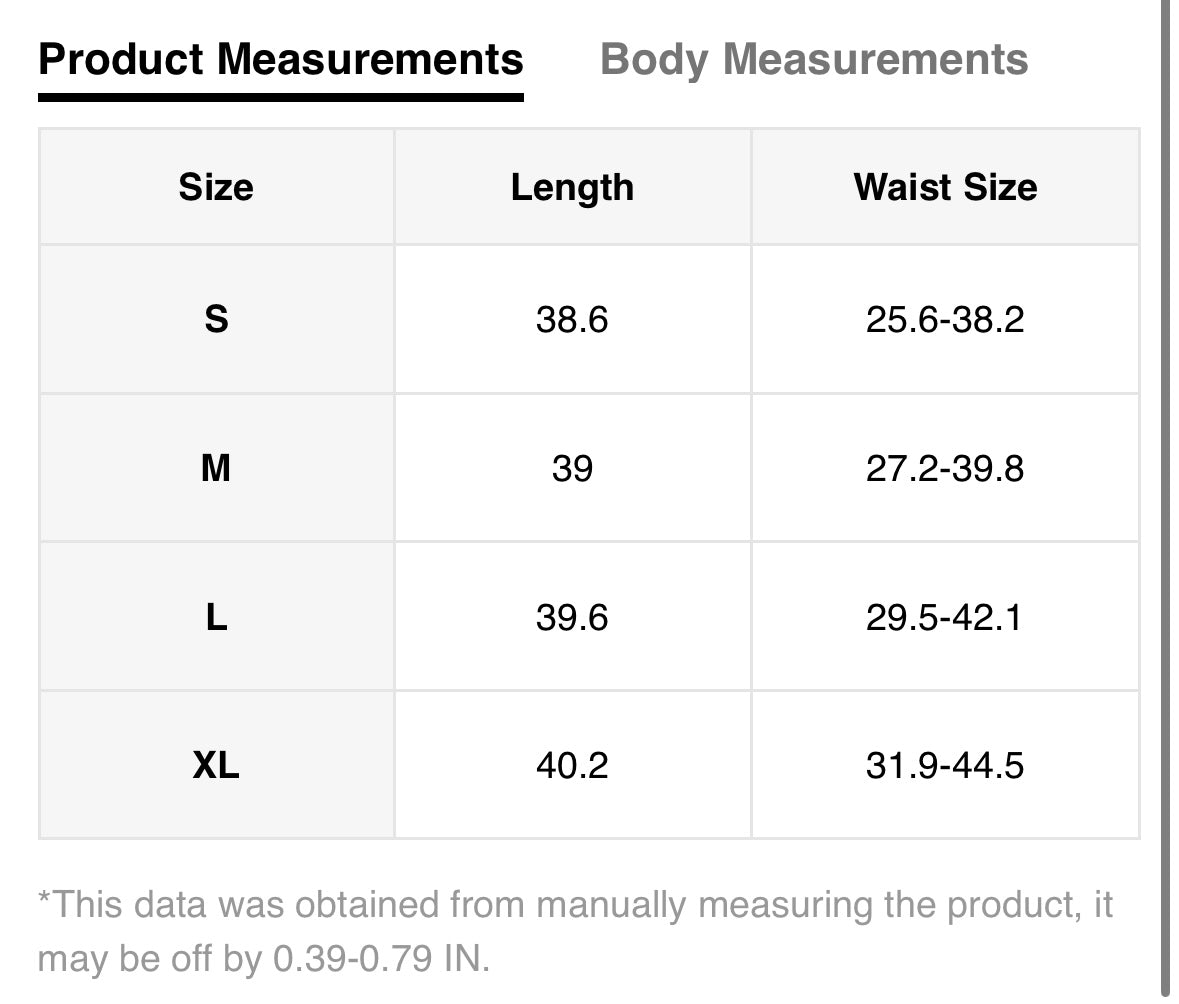
Task: Click the Size column header
Action: 216,187
